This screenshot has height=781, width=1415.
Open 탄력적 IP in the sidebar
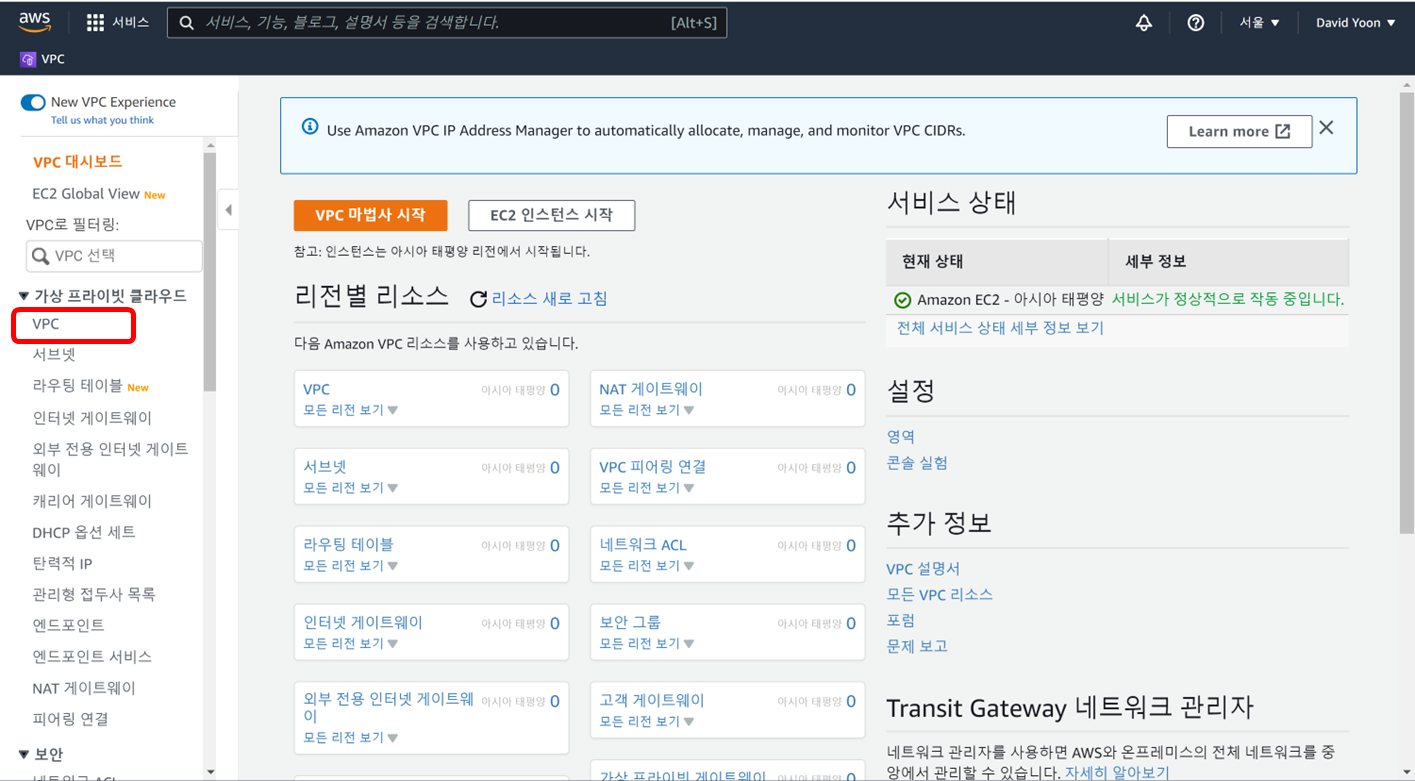coord(62,563)
